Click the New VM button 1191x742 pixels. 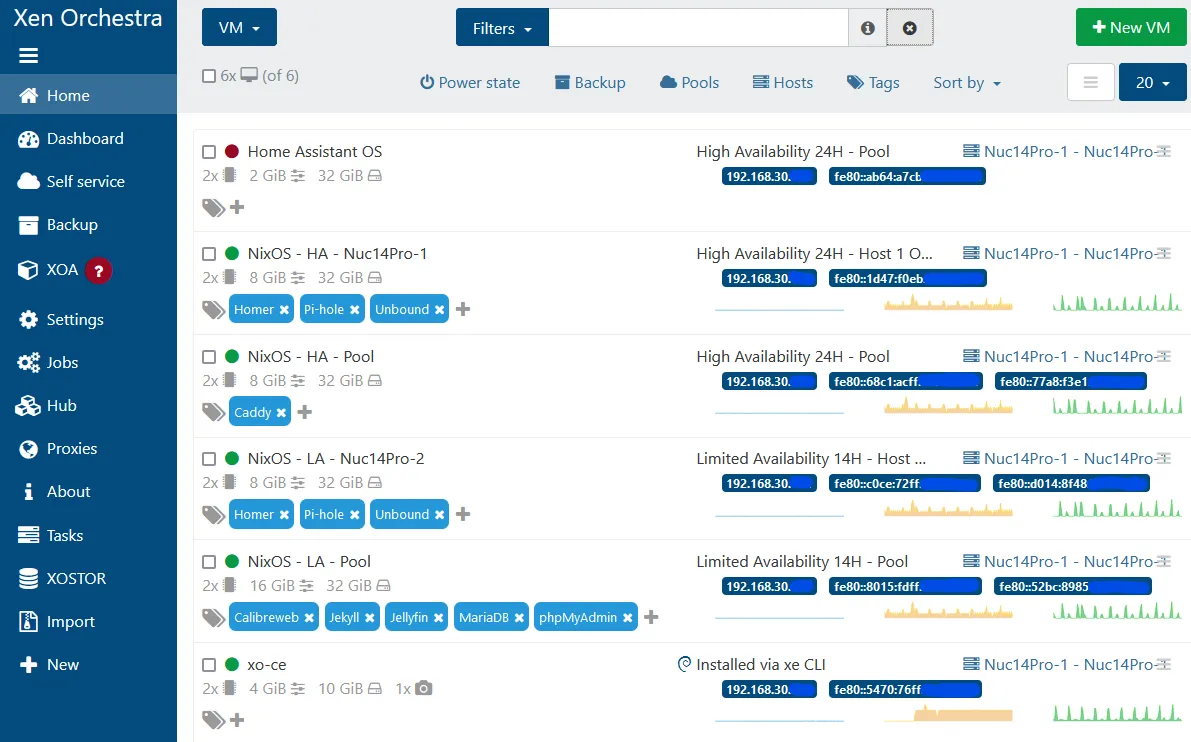1131,28
